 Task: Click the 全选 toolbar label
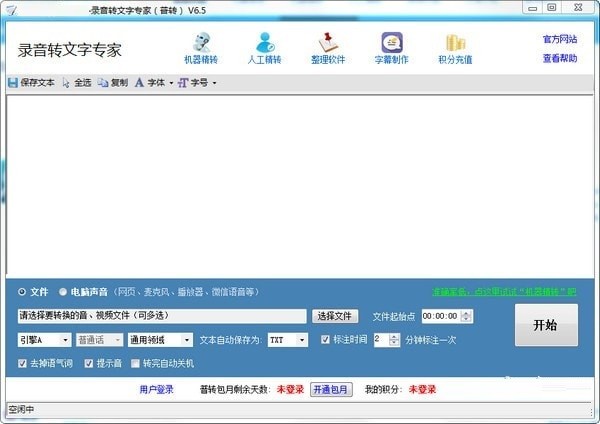click(83, 83)
